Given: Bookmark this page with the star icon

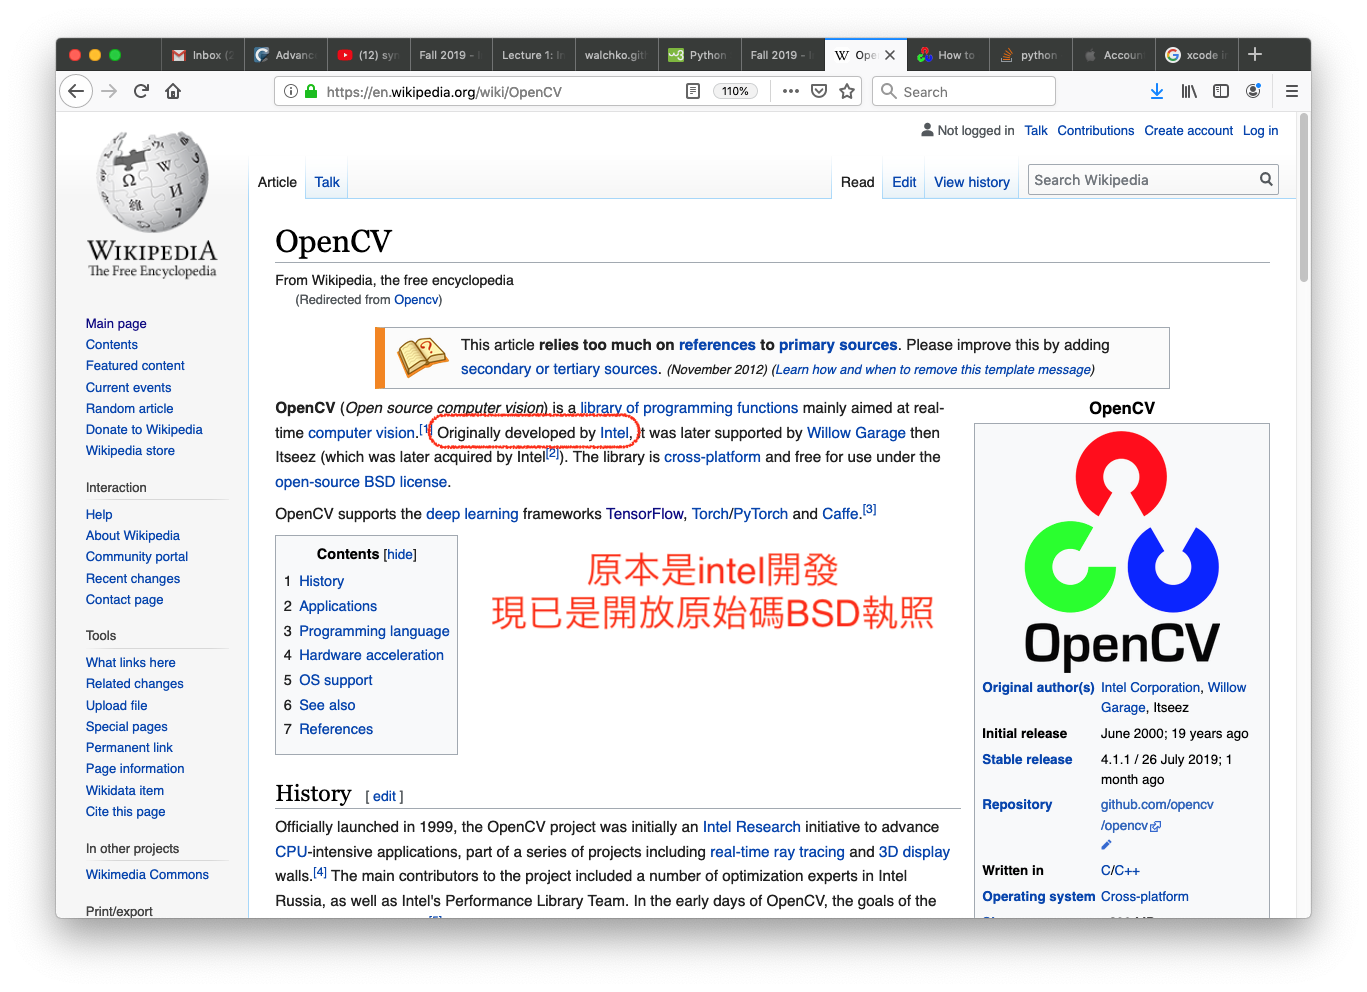Looking at the screenshot, I should coord(847,91).
